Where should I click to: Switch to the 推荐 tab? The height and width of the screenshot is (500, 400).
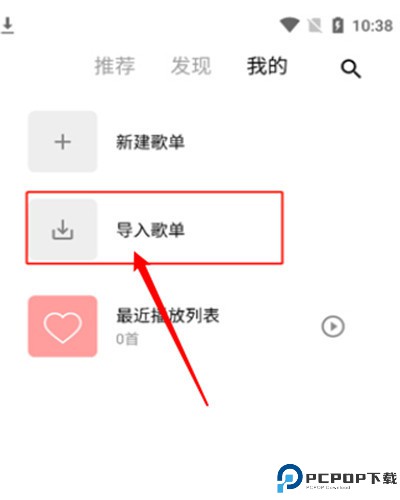pos(115,66)
